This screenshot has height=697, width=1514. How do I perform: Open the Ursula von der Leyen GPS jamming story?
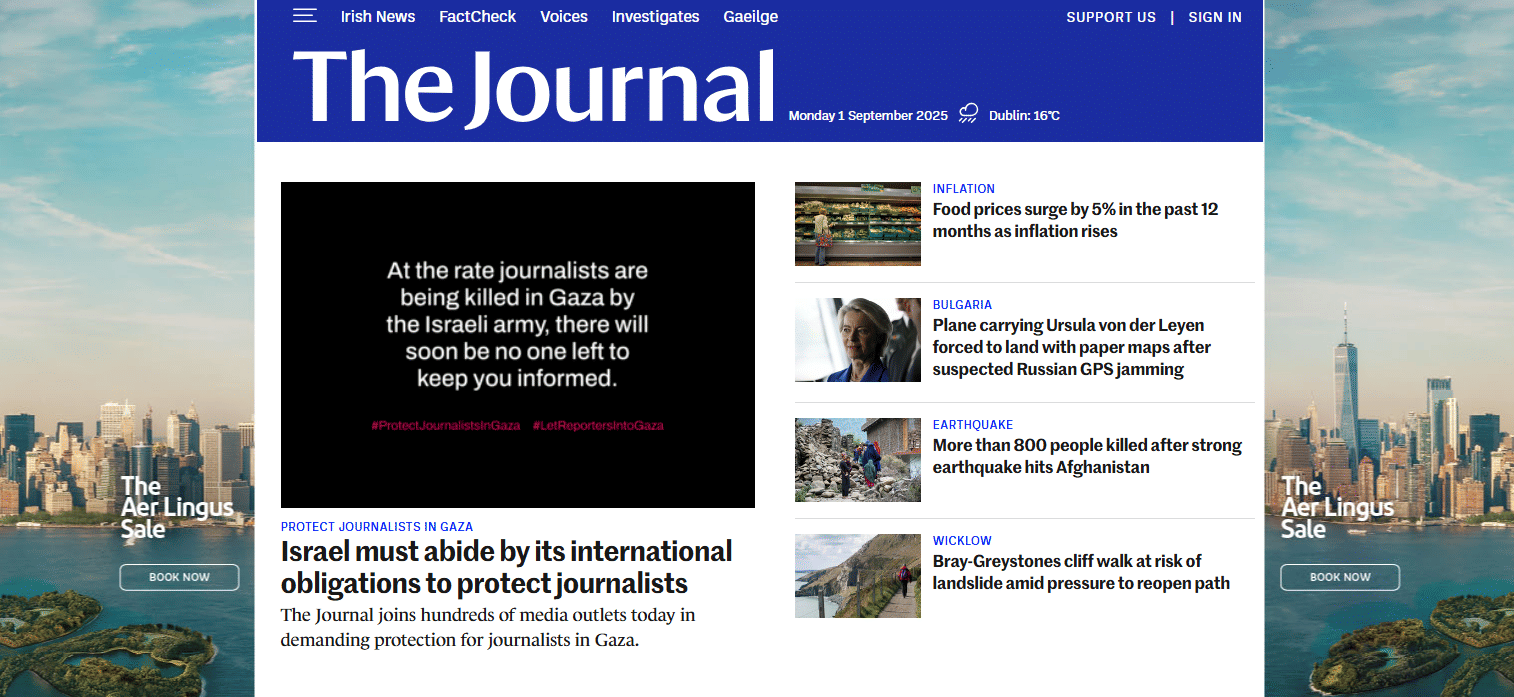click(x=1071, y=347)
